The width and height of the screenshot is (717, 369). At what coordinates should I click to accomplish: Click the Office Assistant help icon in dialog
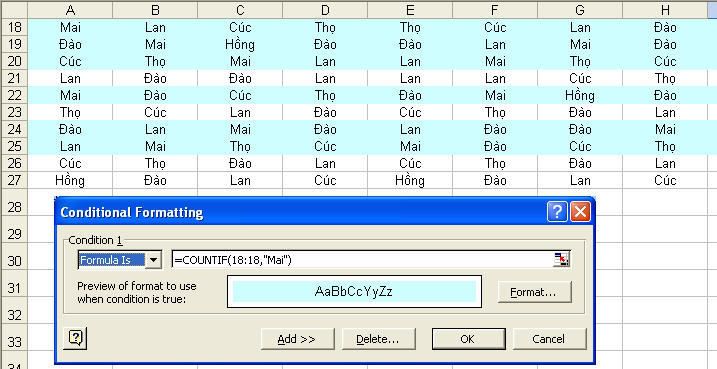pyautogui.click(x=75, y=338)
